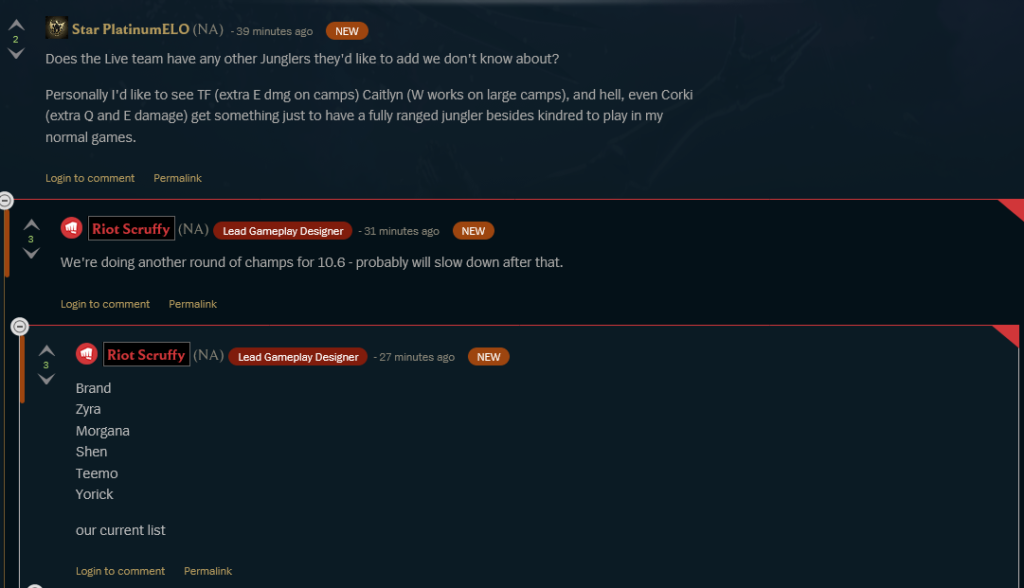Click Riot fist icon on 27 minutes ago reply
This screenshot has height=588, width=1024.
(x=86, y=354)
